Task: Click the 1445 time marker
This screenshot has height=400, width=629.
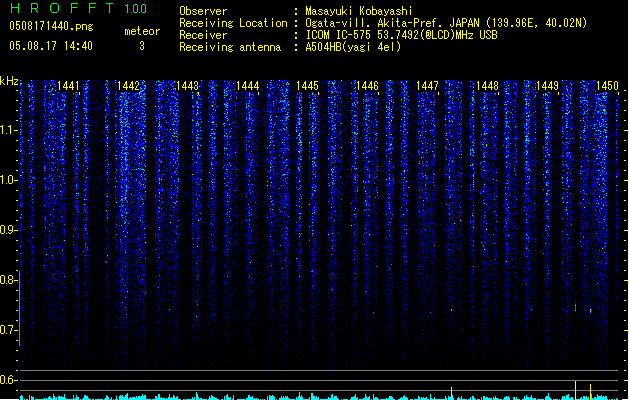Action: (307, 86)
